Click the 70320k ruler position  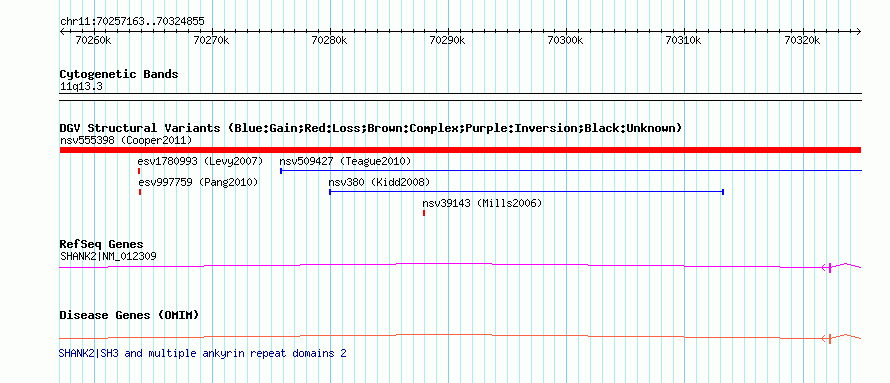[802, 40]
